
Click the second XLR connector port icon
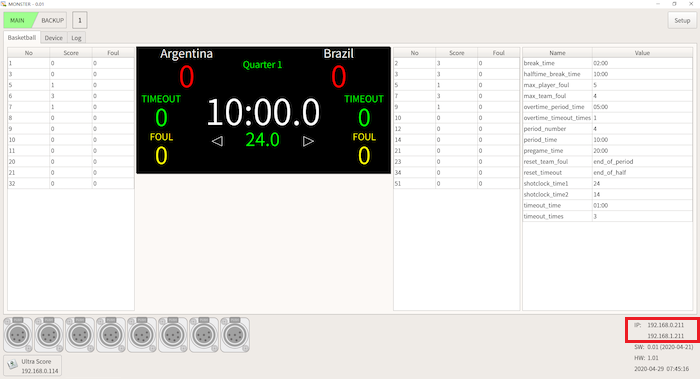[x=49, y=334]
